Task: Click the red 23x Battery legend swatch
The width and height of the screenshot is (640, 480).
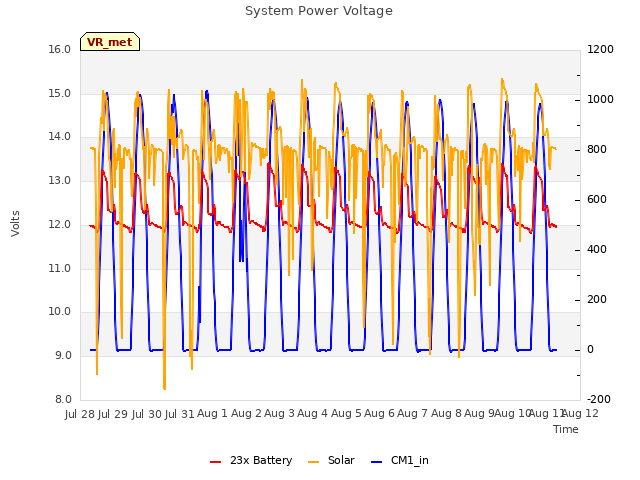Action: point(216,462)
